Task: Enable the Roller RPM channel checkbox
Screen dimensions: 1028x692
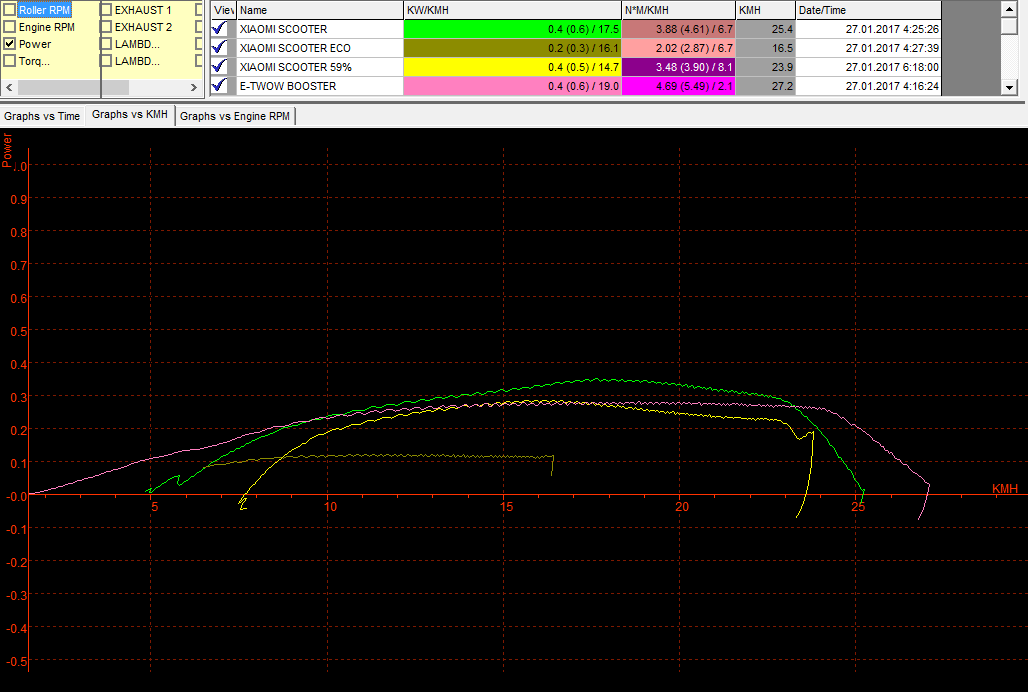Action: 10,10
